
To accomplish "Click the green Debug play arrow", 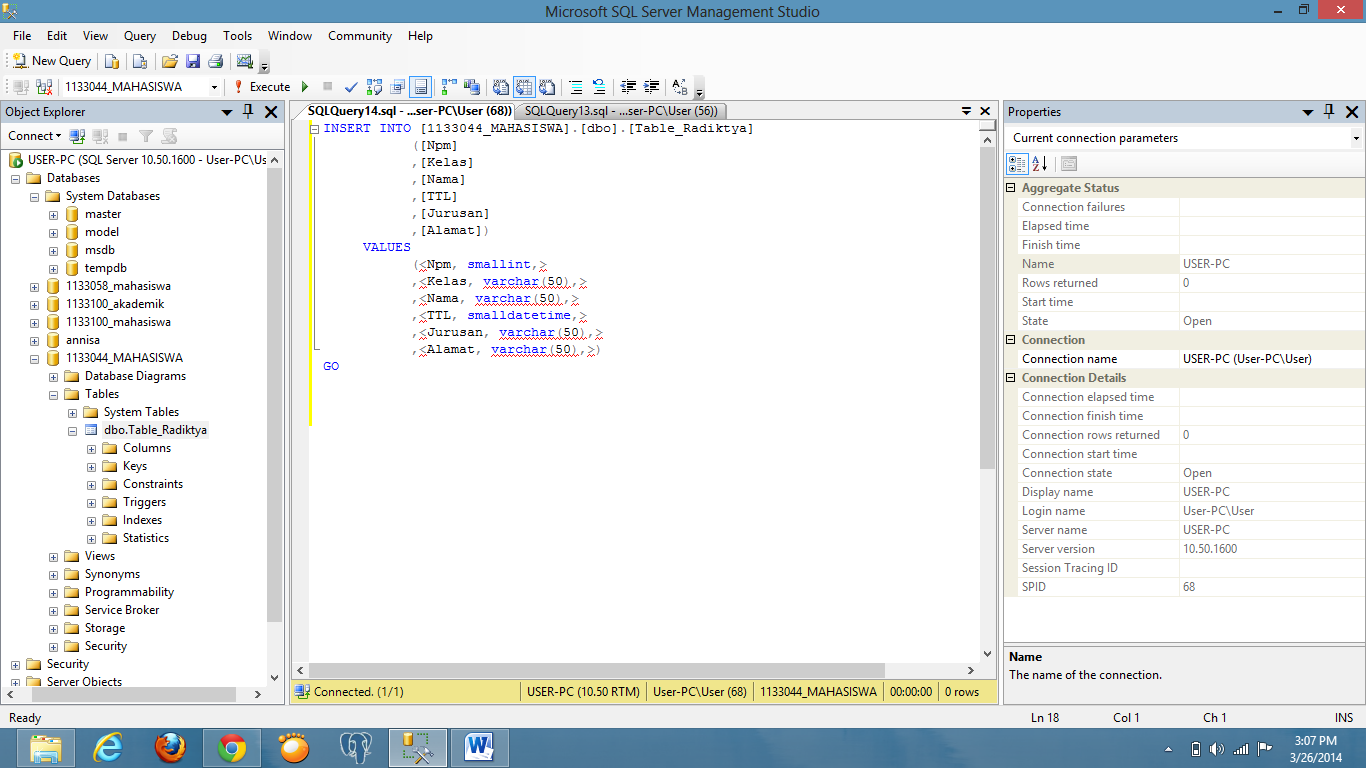I will 305,87.
